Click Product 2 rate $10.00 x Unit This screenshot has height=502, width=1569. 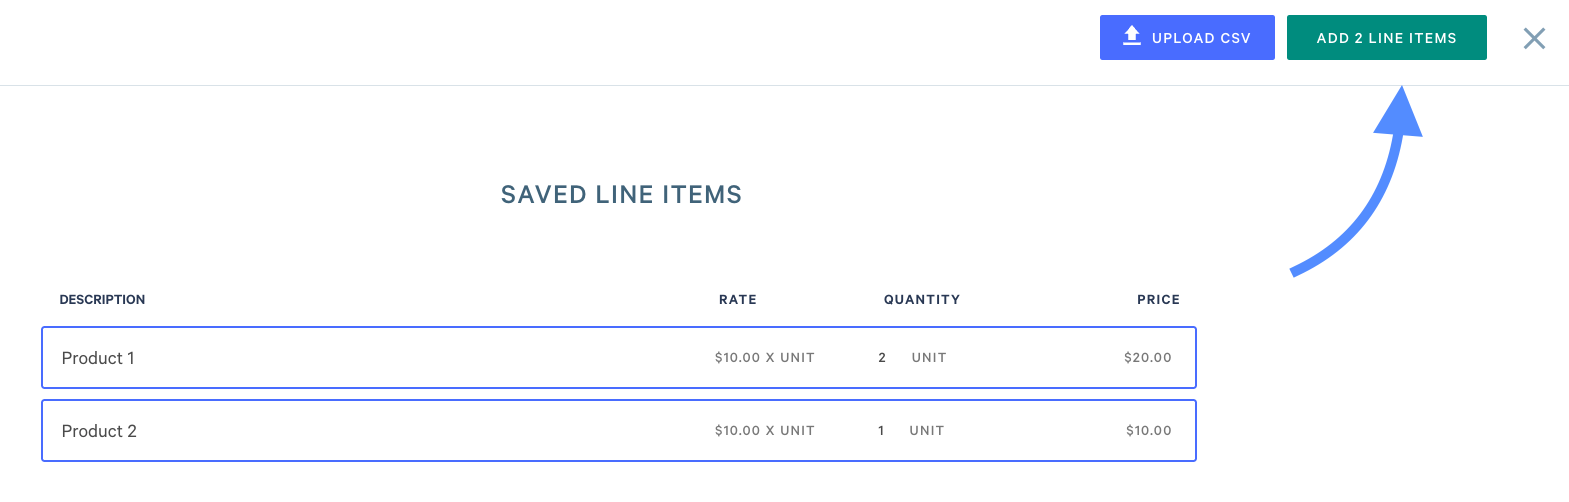[765, 430]
